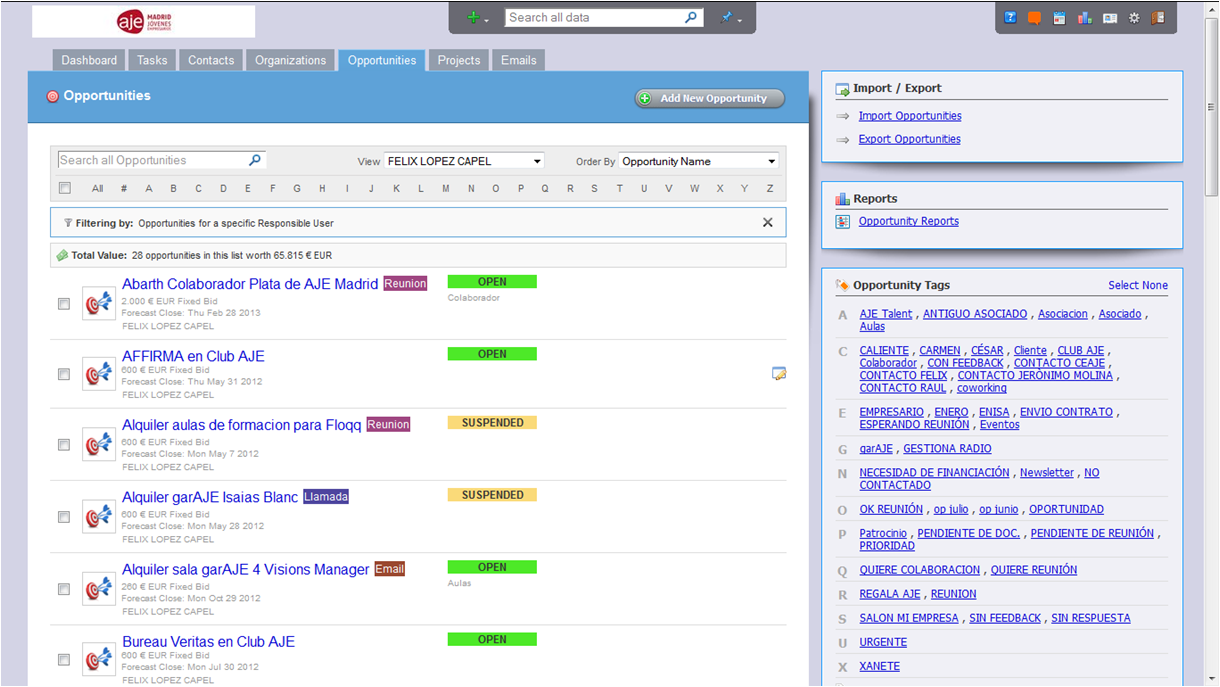1220x687 pixels.
Task: Tick the Alquiler garAJE Isaias Blanc checkbox
Action: pyautogui.click(x=64, y=517)
